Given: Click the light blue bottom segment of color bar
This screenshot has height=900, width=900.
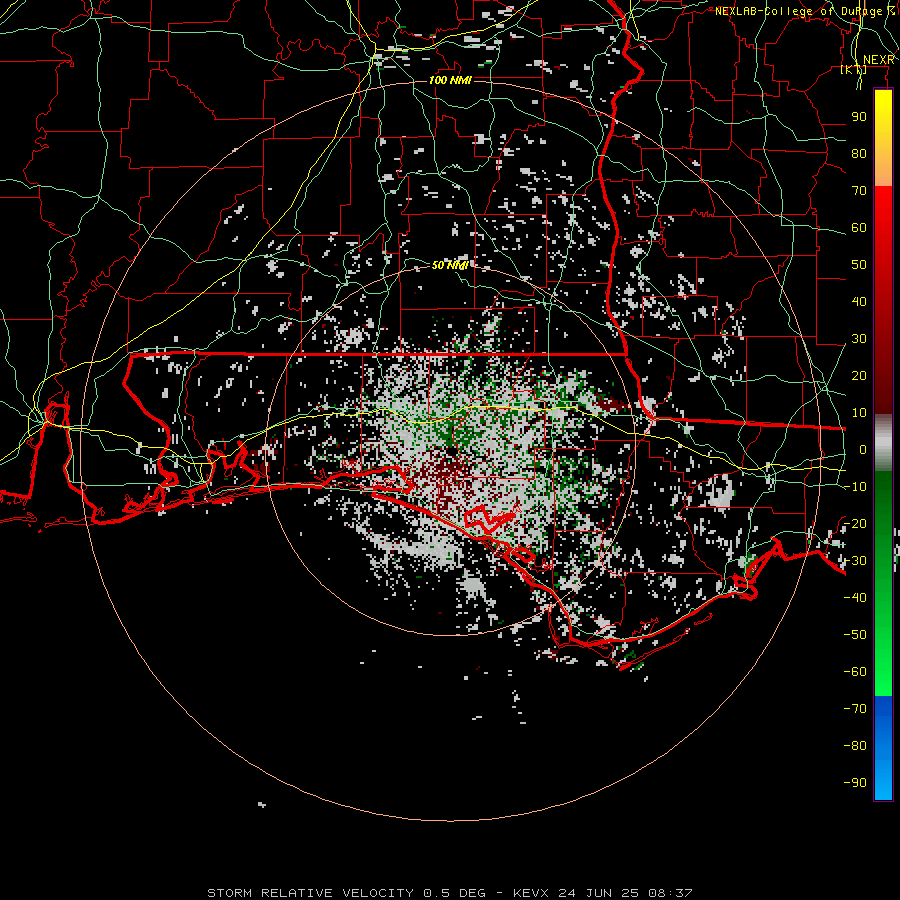Looking at the screenshot, I should click(x=883, y=781).
